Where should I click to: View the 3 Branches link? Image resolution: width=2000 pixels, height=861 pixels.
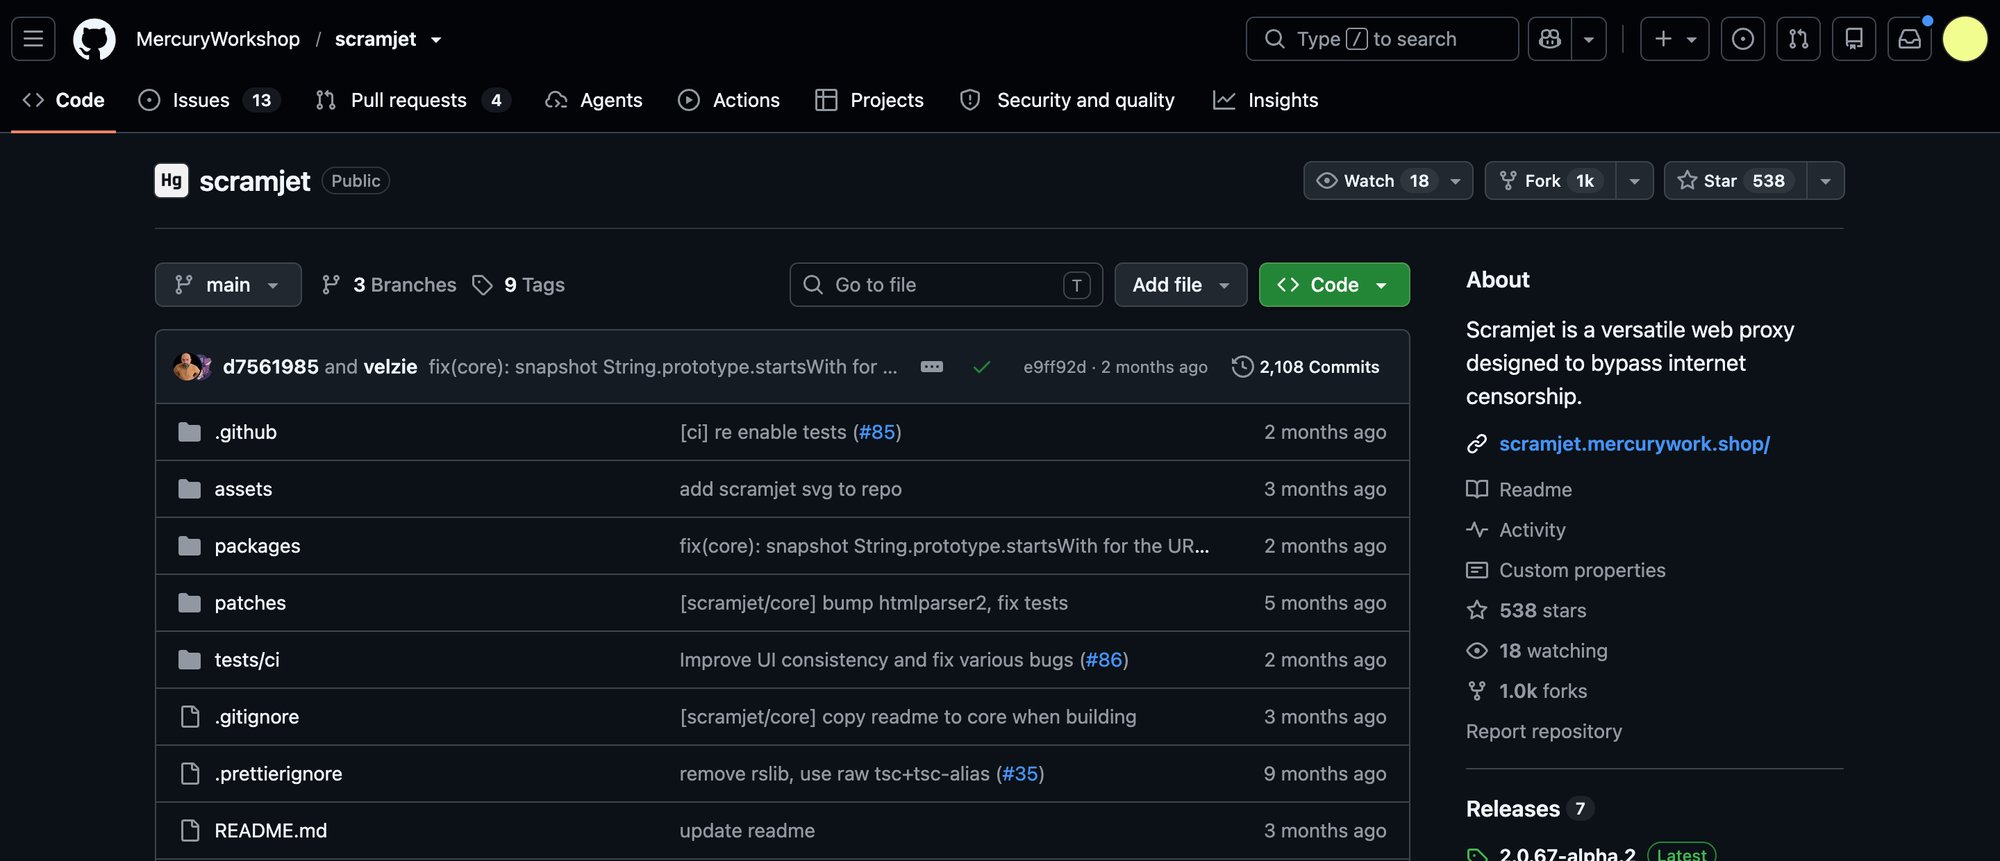pyautogui.click(x=389, y=285)
